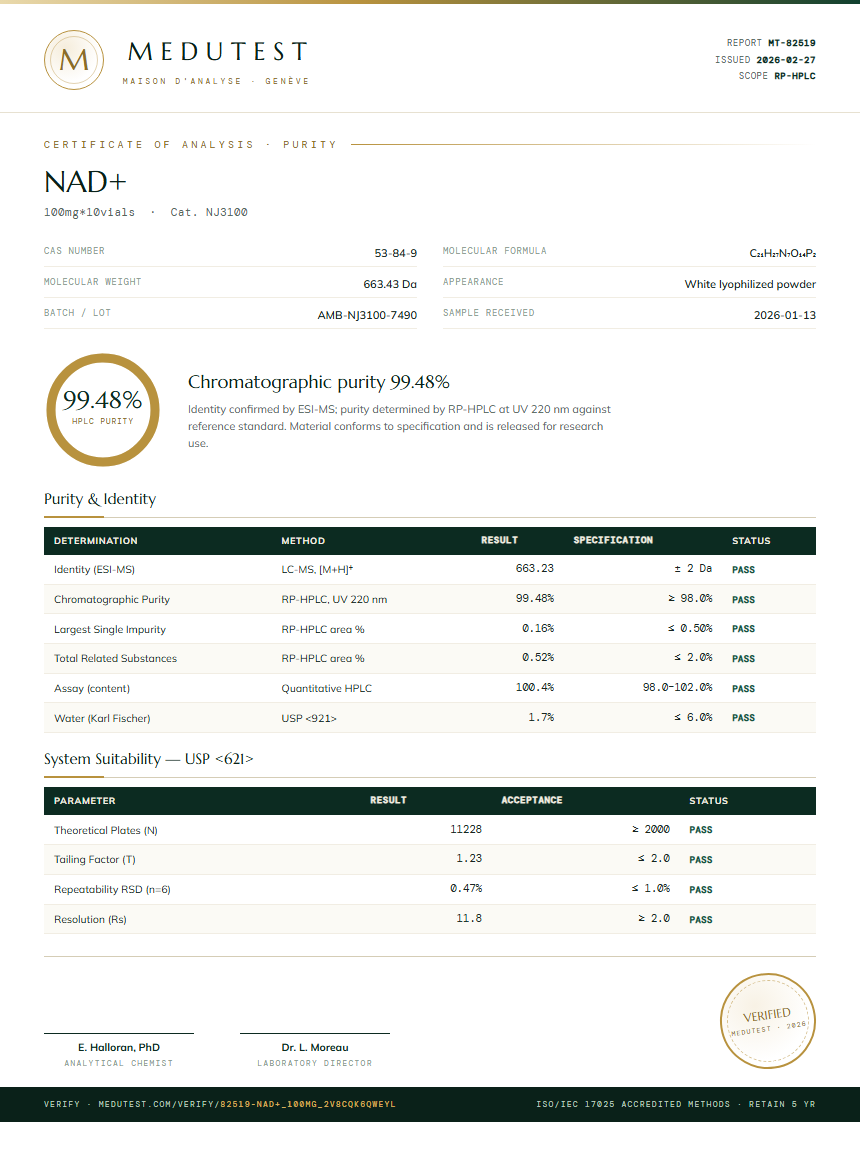Select the molecular formula value

point(782,253)
